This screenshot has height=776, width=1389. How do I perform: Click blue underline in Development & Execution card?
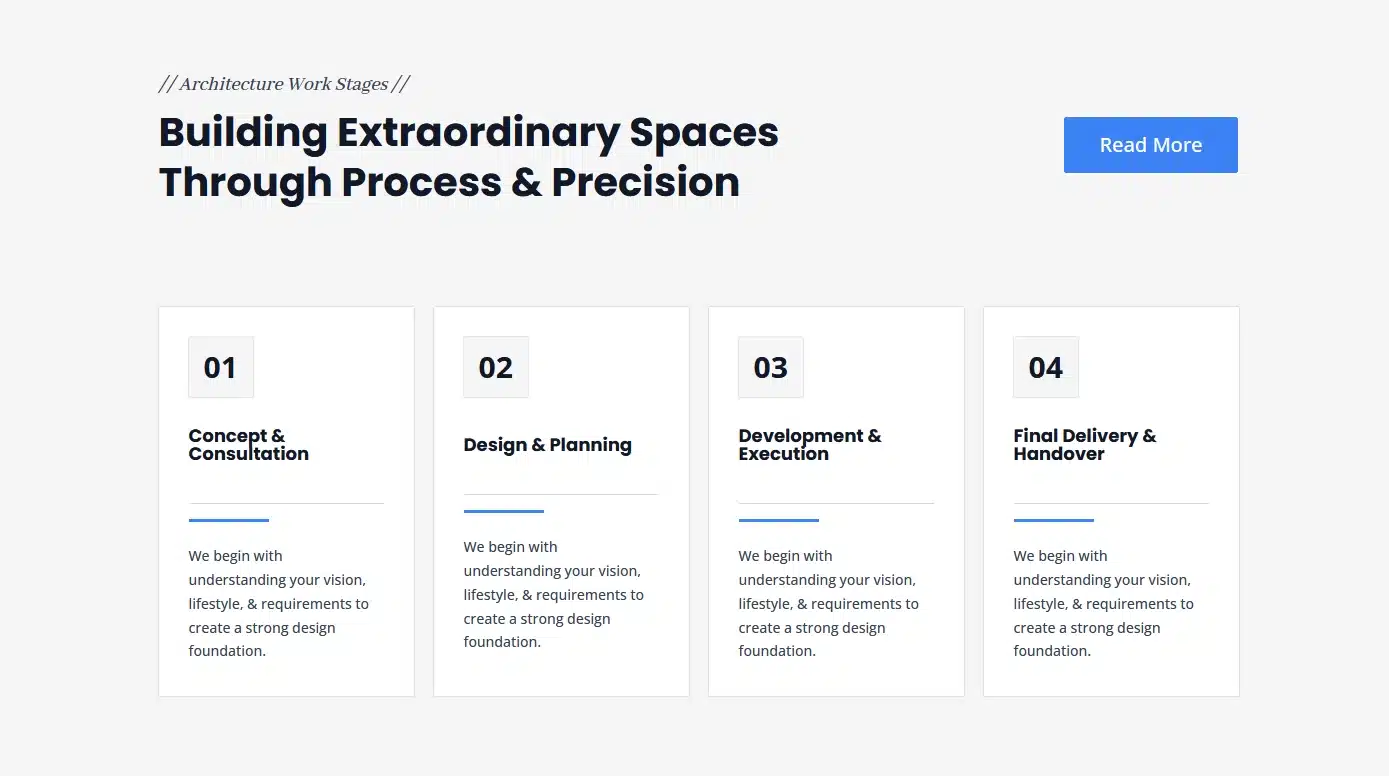779,520
